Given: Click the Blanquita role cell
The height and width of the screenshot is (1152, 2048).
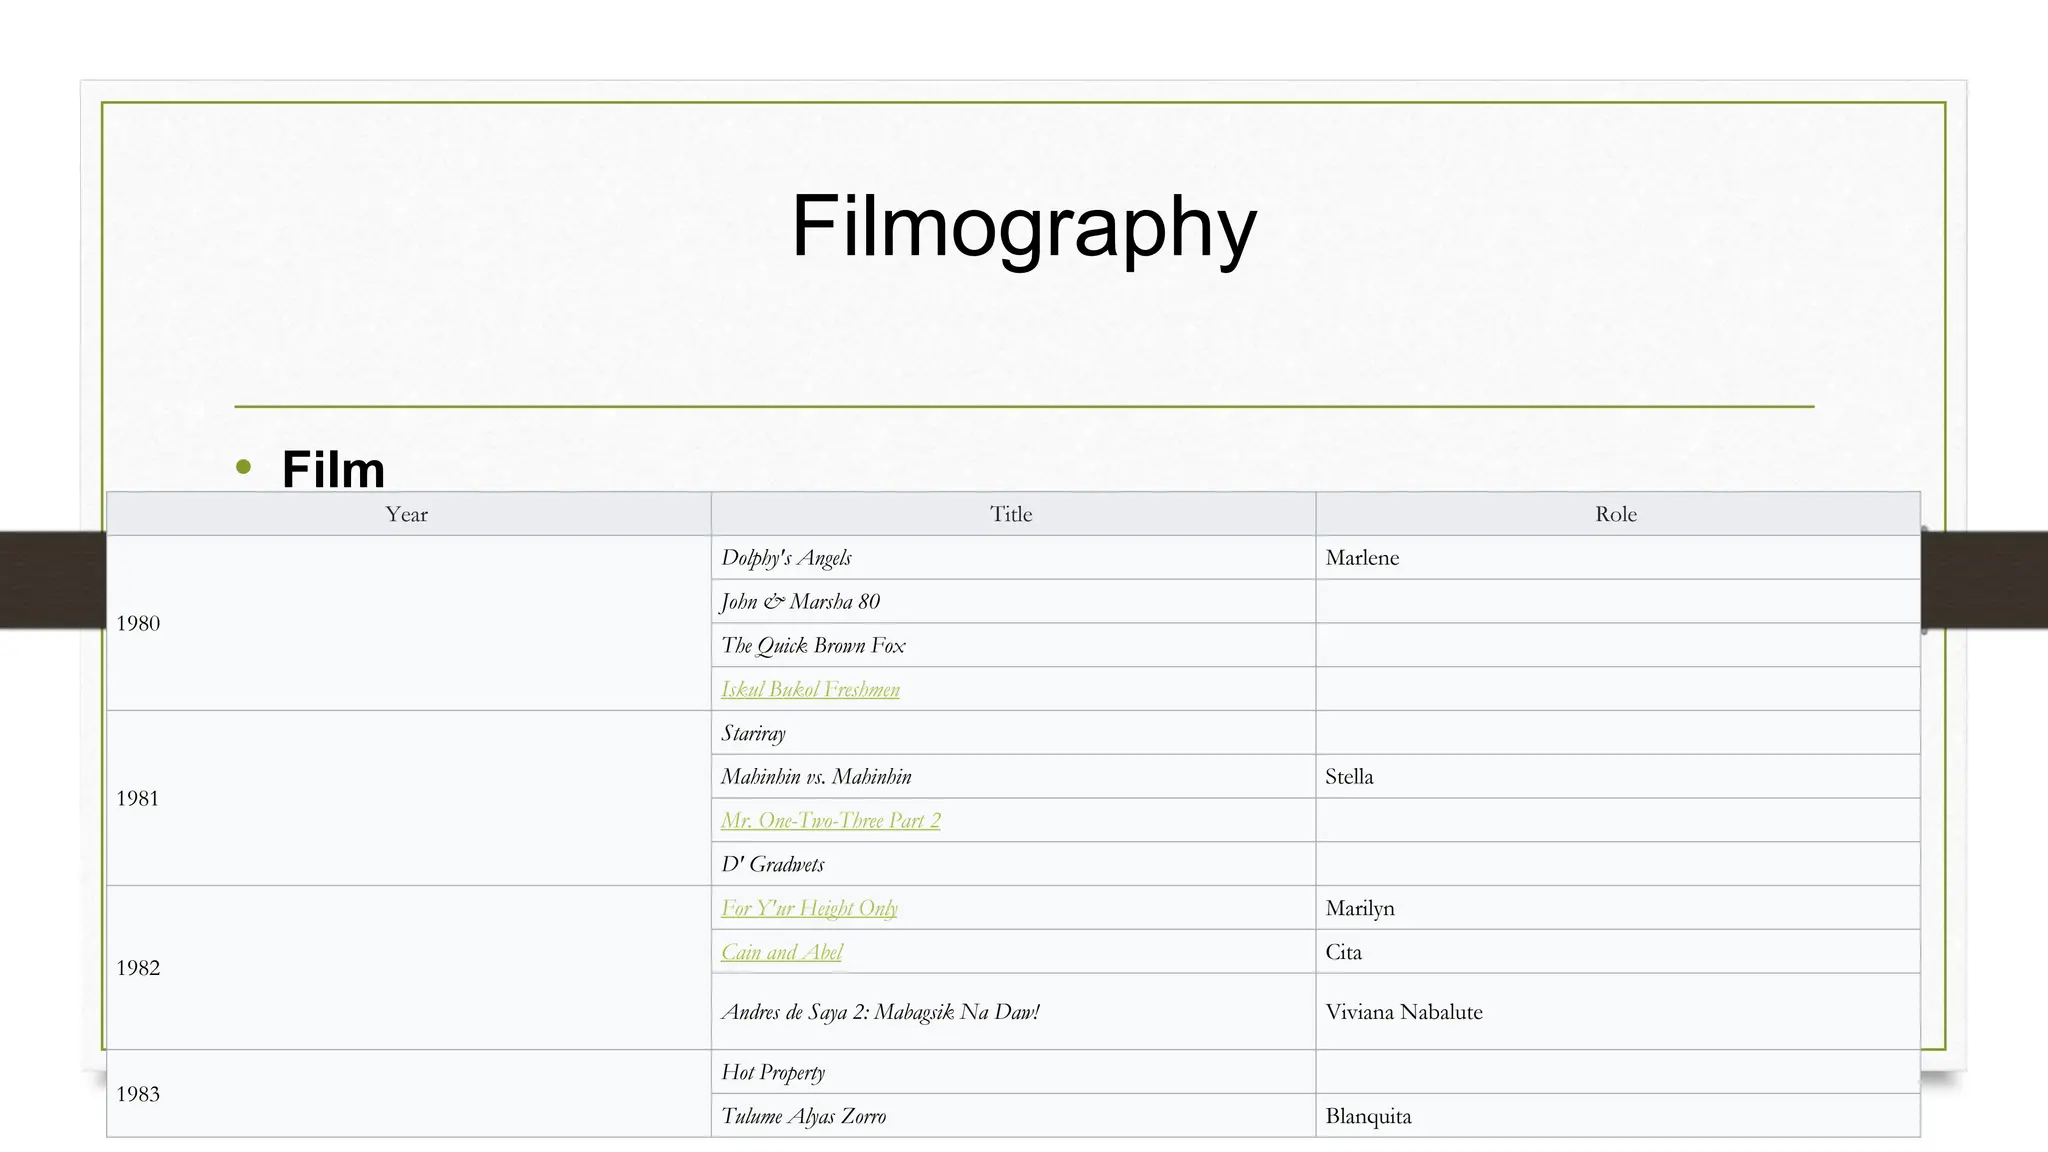Looking at the screenshot, I should (x=1368, y=1116).
